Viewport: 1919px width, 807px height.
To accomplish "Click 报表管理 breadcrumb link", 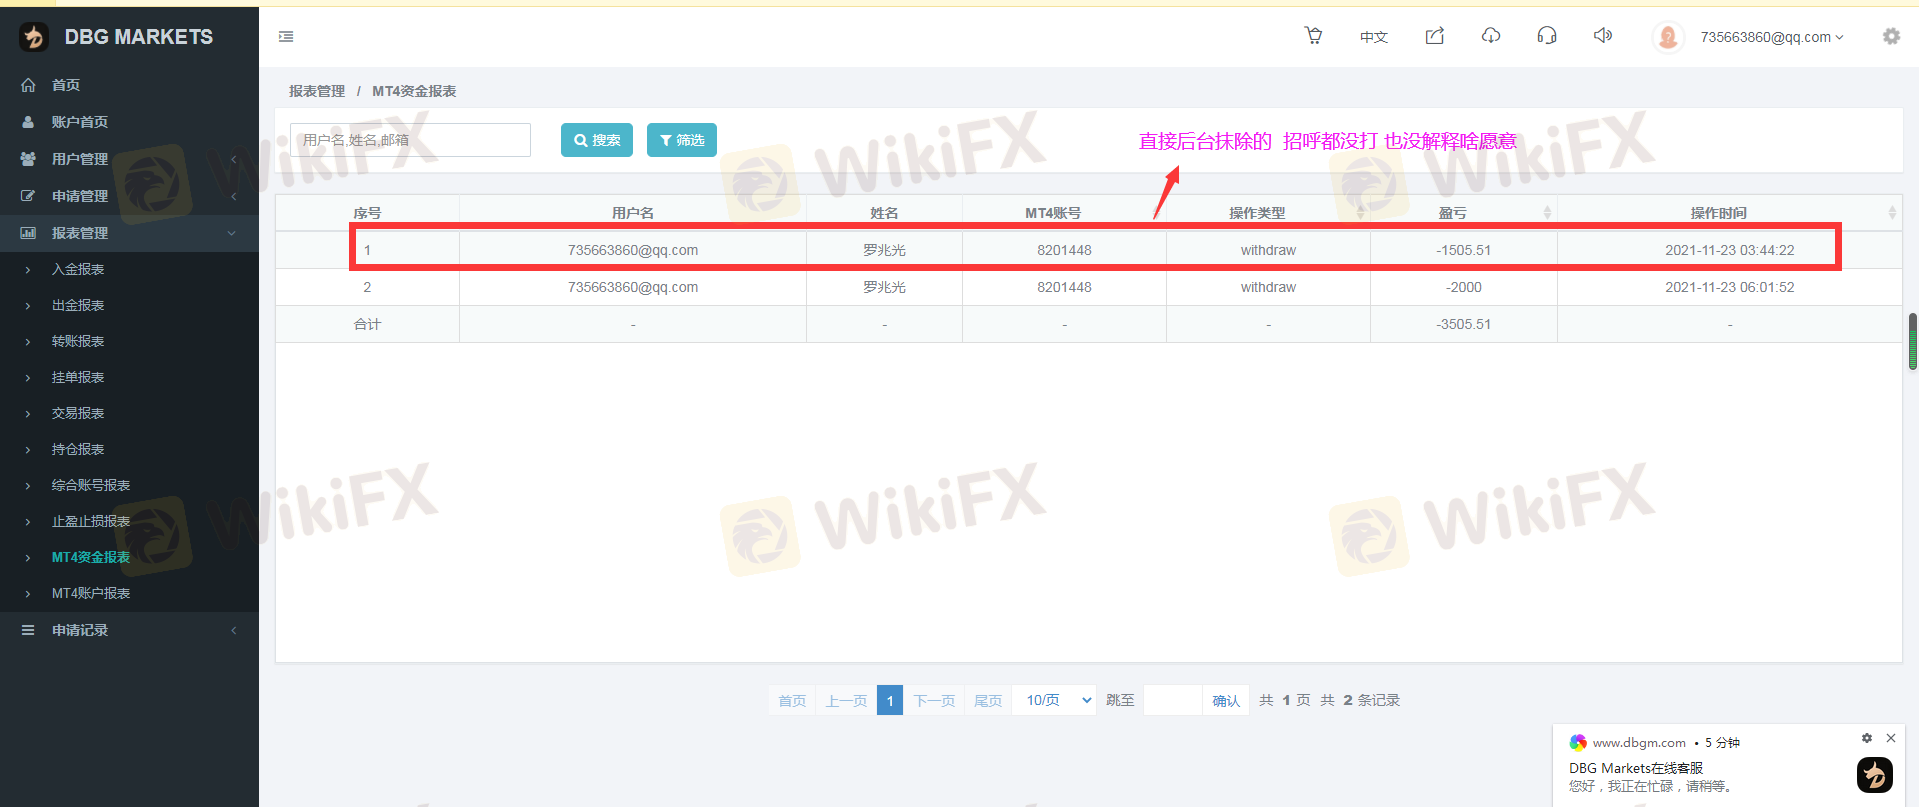I will [317, 91].
